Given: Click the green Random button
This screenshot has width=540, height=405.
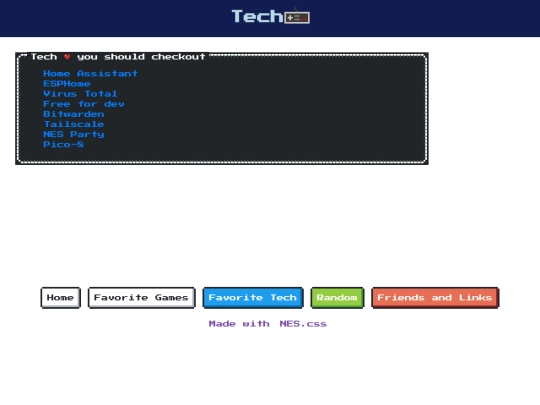Looking at the screenshot, I should [x=337, y=298].
